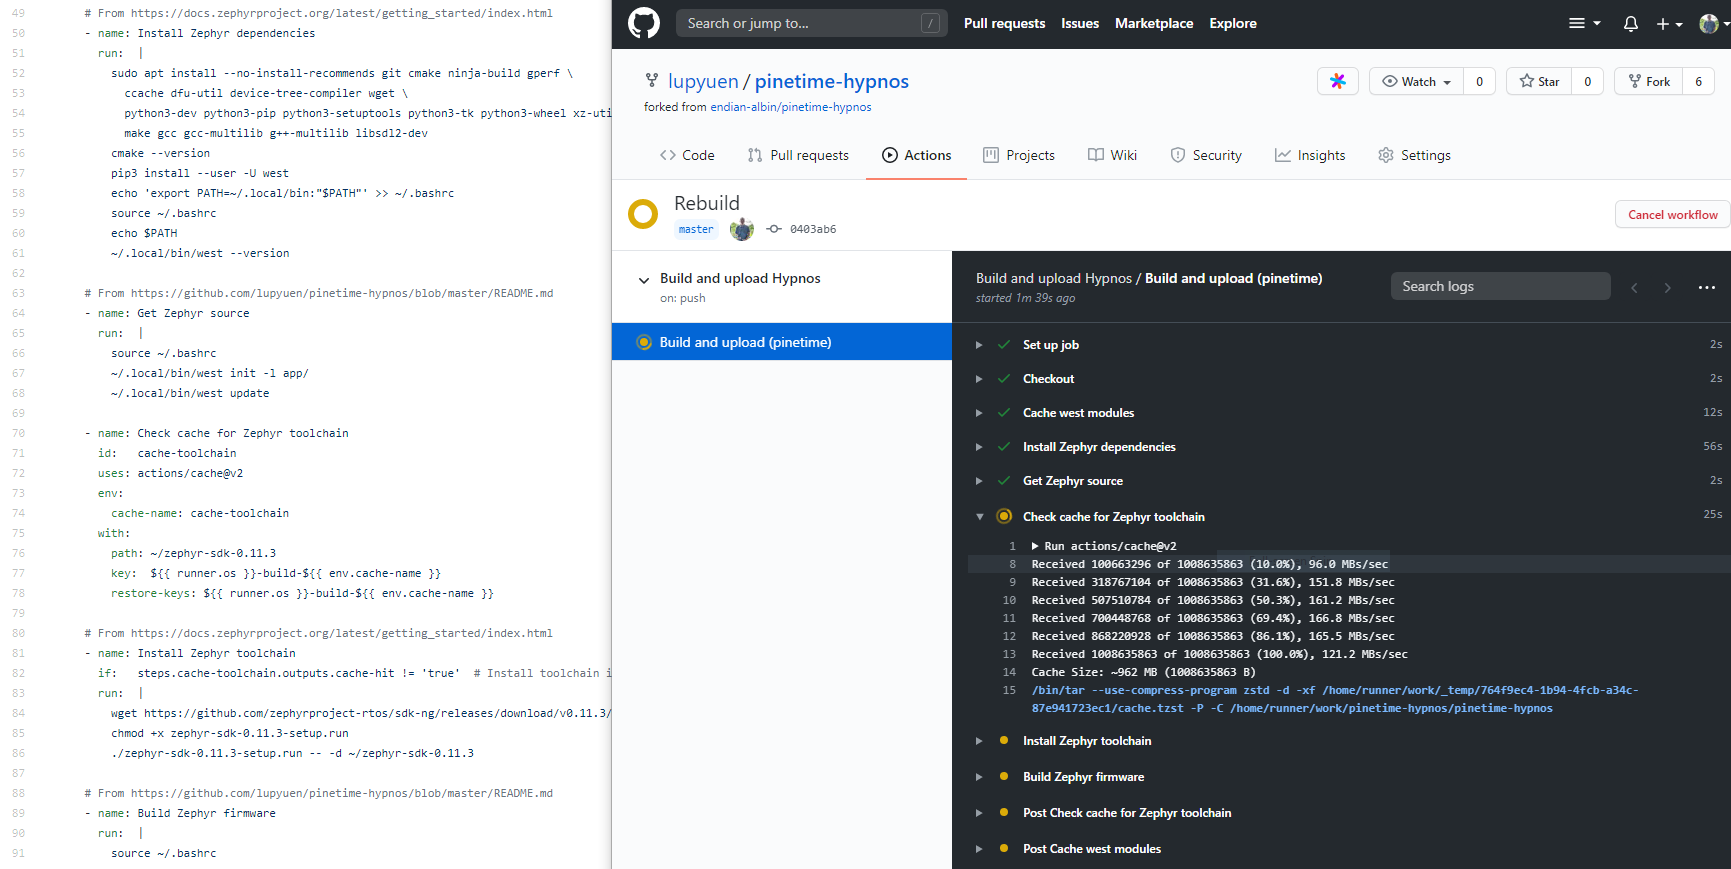
Task: Open the Watch dropdown
Action: [1417, 81]
